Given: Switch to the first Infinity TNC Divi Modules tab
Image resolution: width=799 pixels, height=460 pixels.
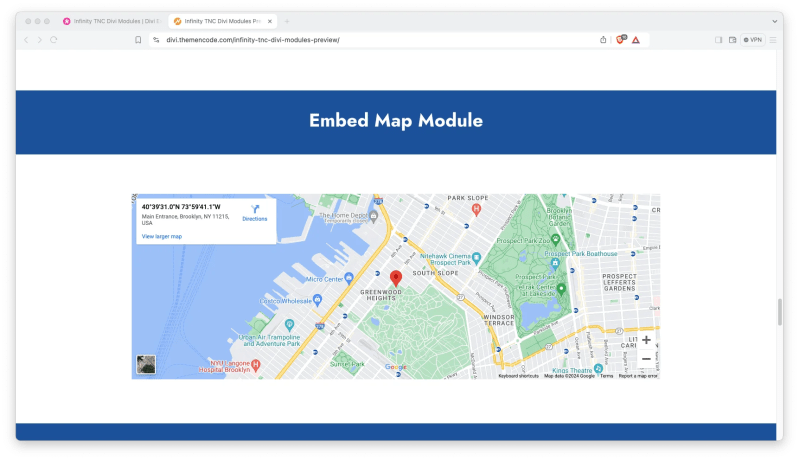Looking at the screenshot, I should 111,21.
